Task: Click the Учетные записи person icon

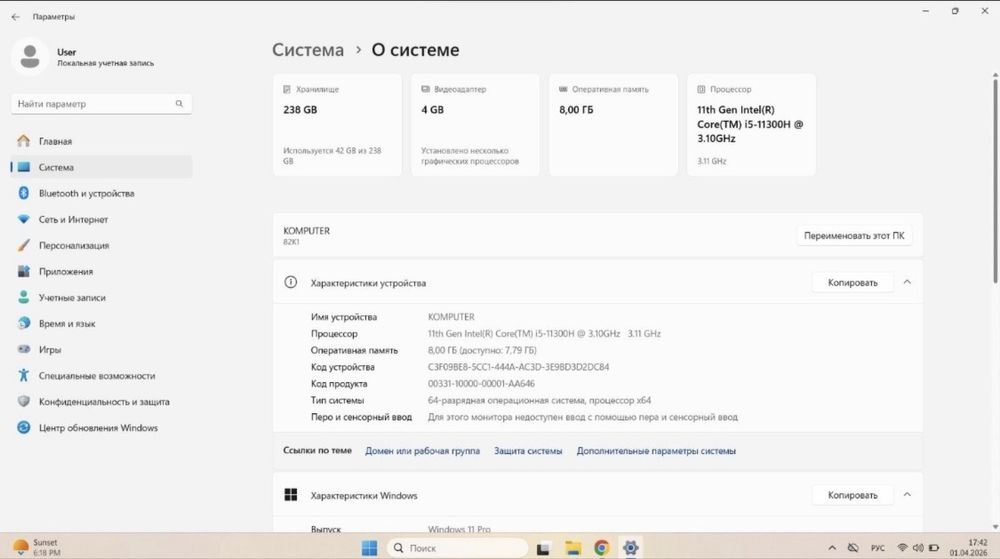Action: (24, 298)
